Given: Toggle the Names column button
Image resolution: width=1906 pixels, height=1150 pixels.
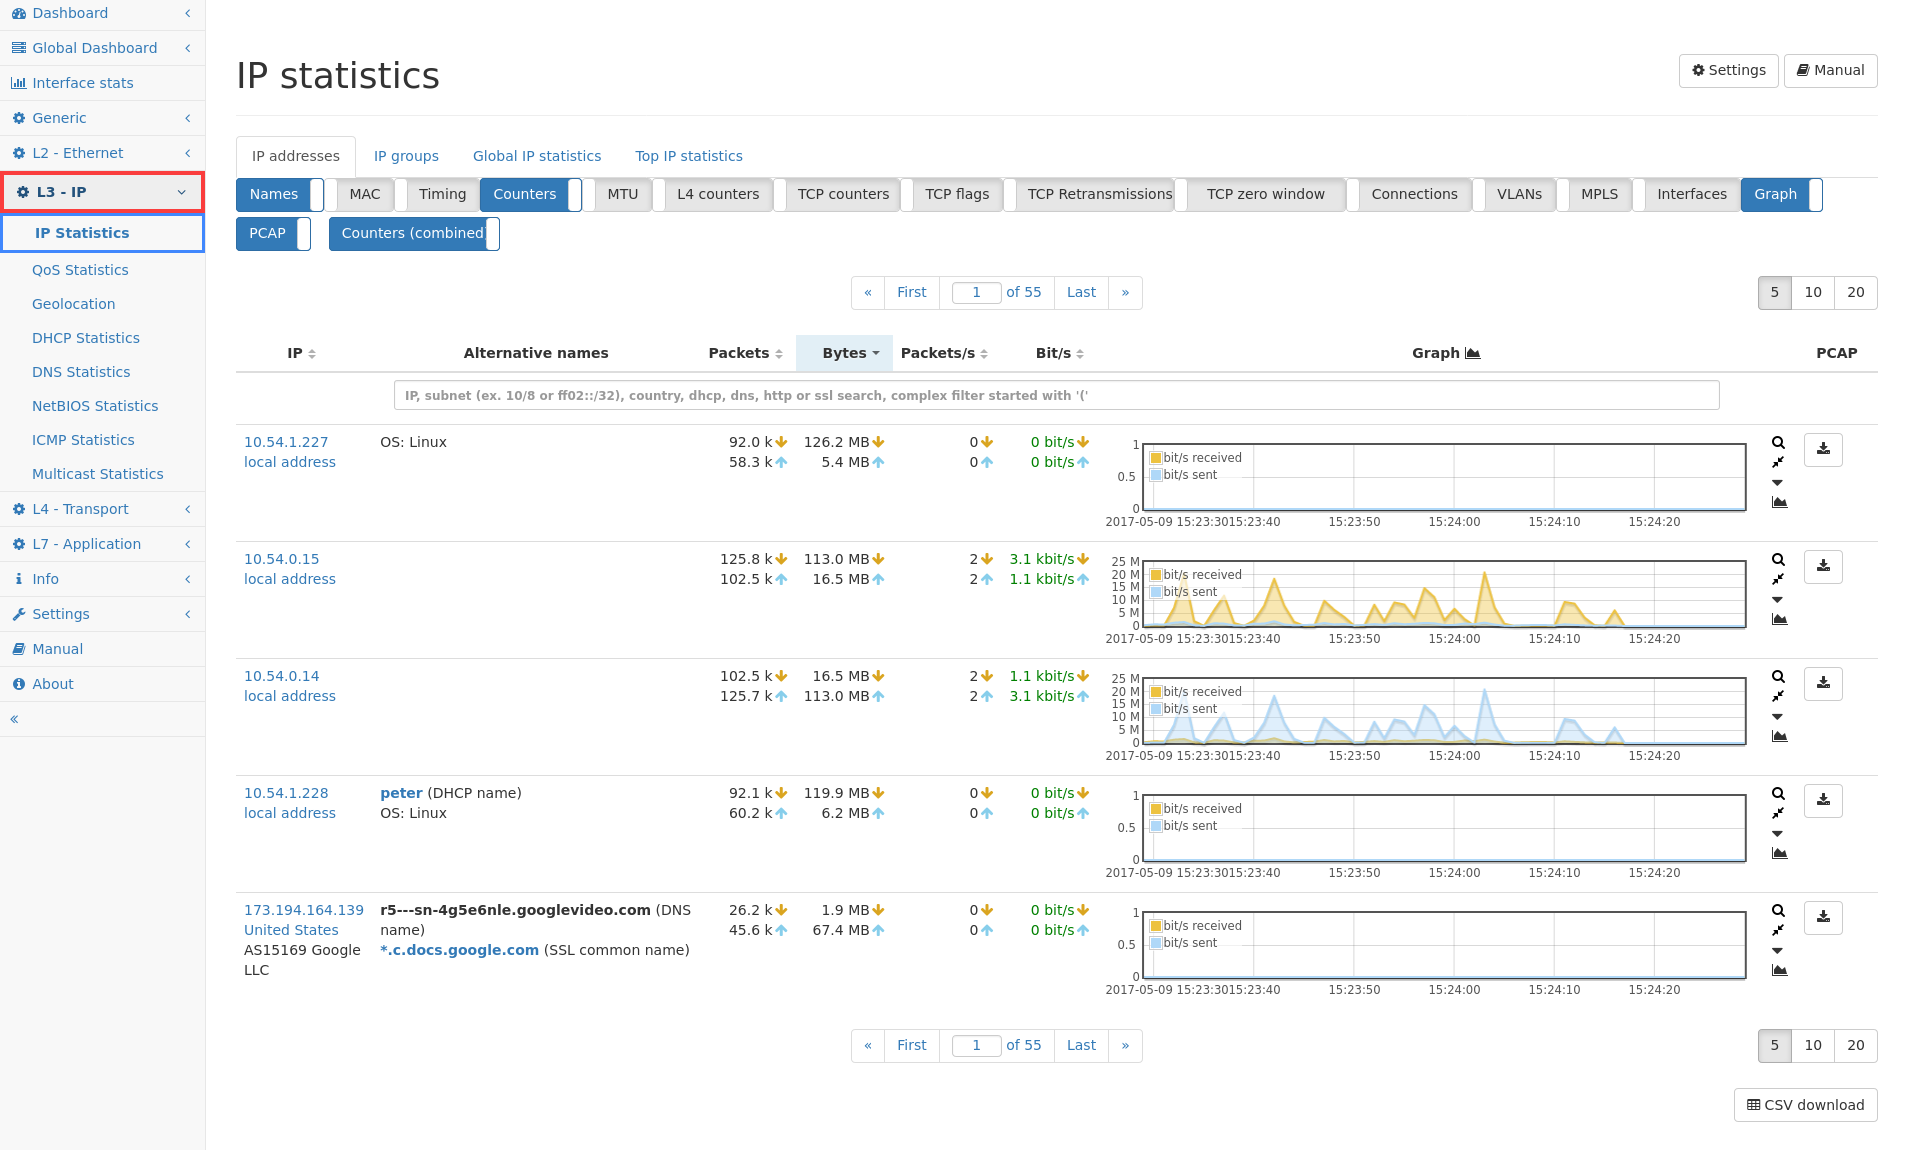Looking at the screenshot, I should point(280,194).
